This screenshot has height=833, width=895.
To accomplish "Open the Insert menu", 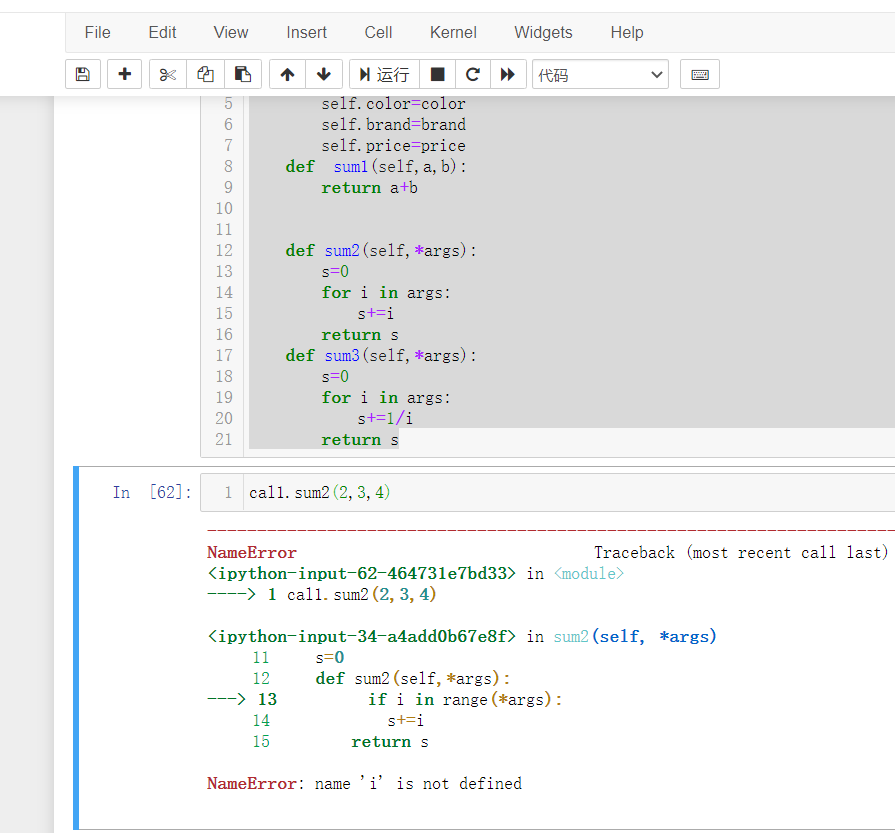I will tap(307, 33).
